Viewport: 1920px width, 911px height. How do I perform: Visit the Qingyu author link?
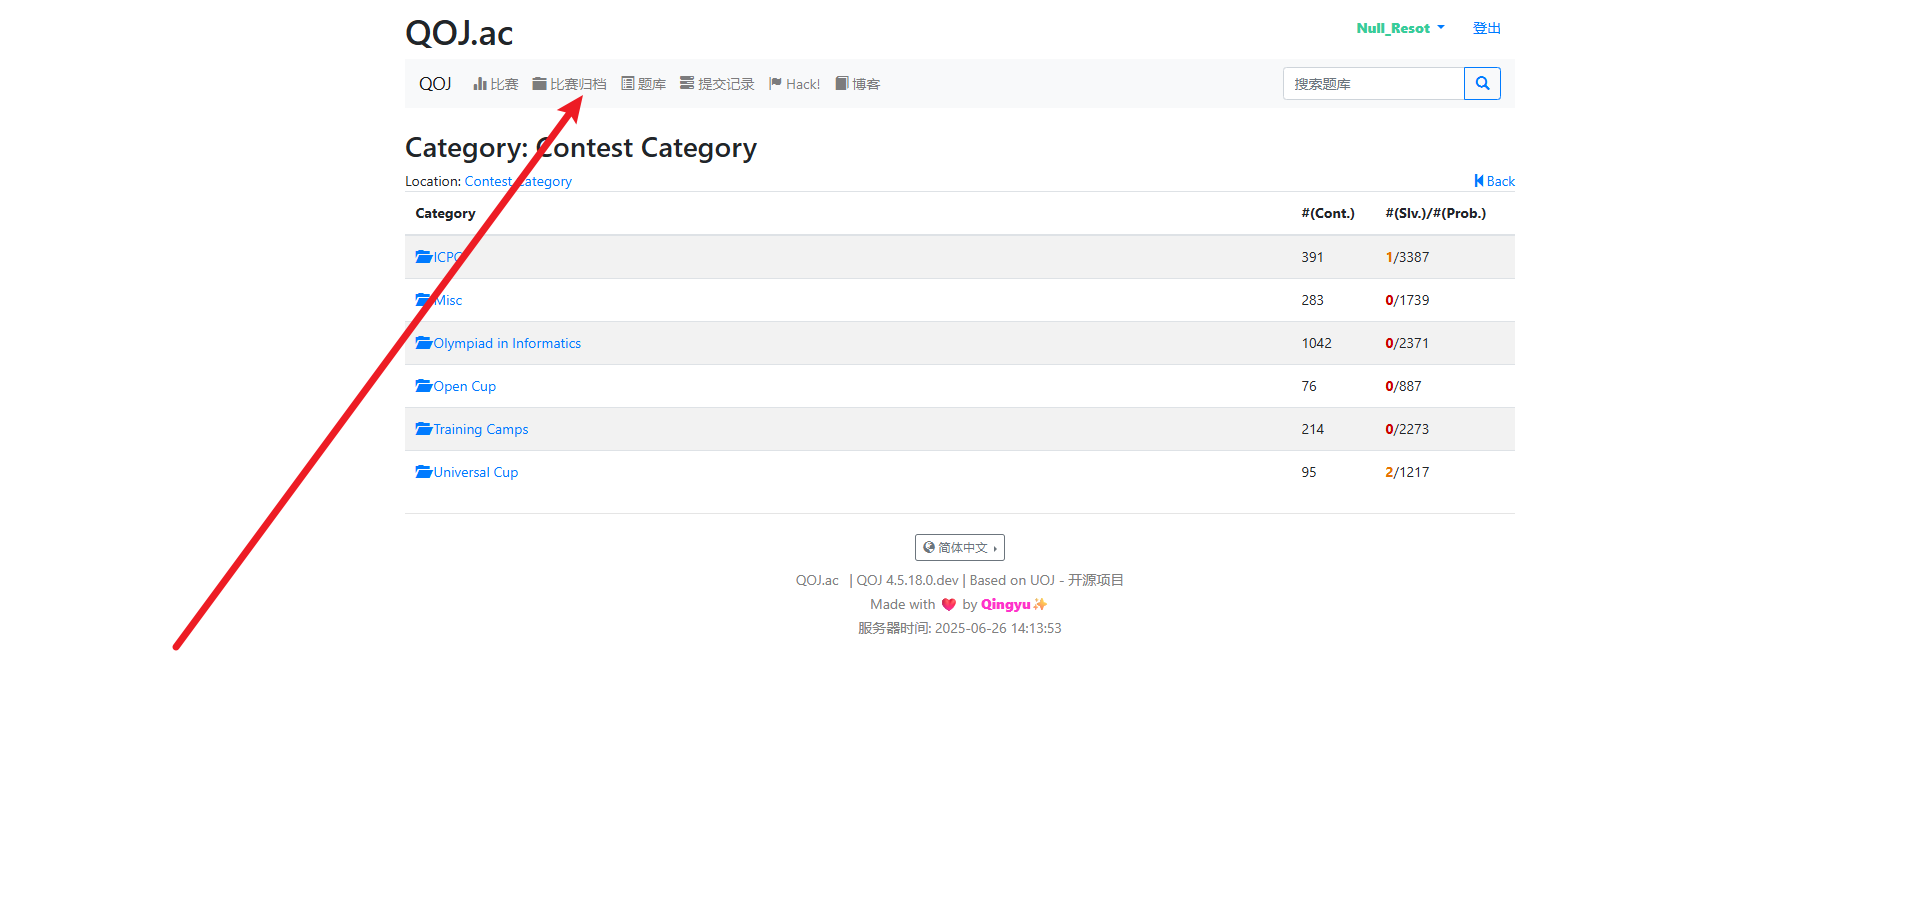click(1005, 604)
